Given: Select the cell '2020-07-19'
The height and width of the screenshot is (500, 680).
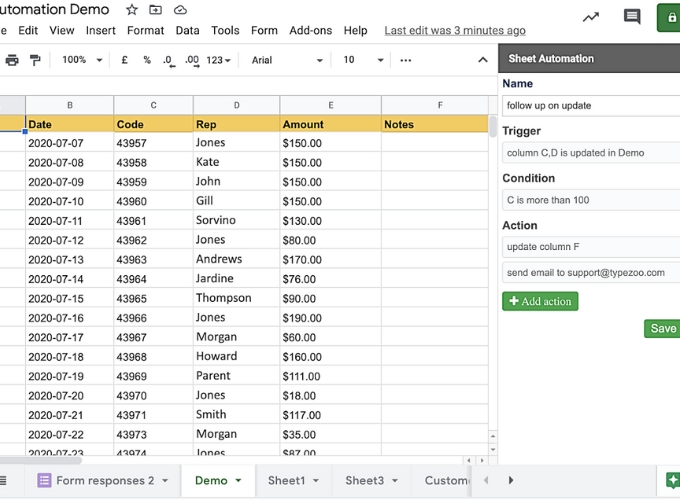Looking at the screenshot, I should click(69, 376).
